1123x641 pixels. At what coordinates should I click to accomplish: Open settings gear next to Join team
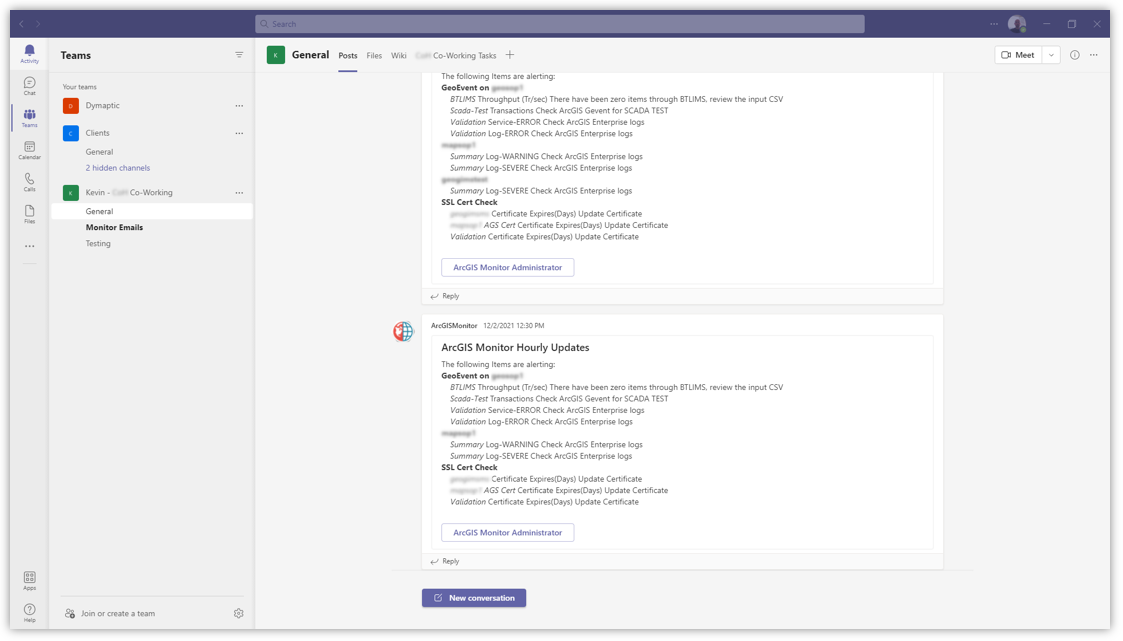click(x=238, y=613)
